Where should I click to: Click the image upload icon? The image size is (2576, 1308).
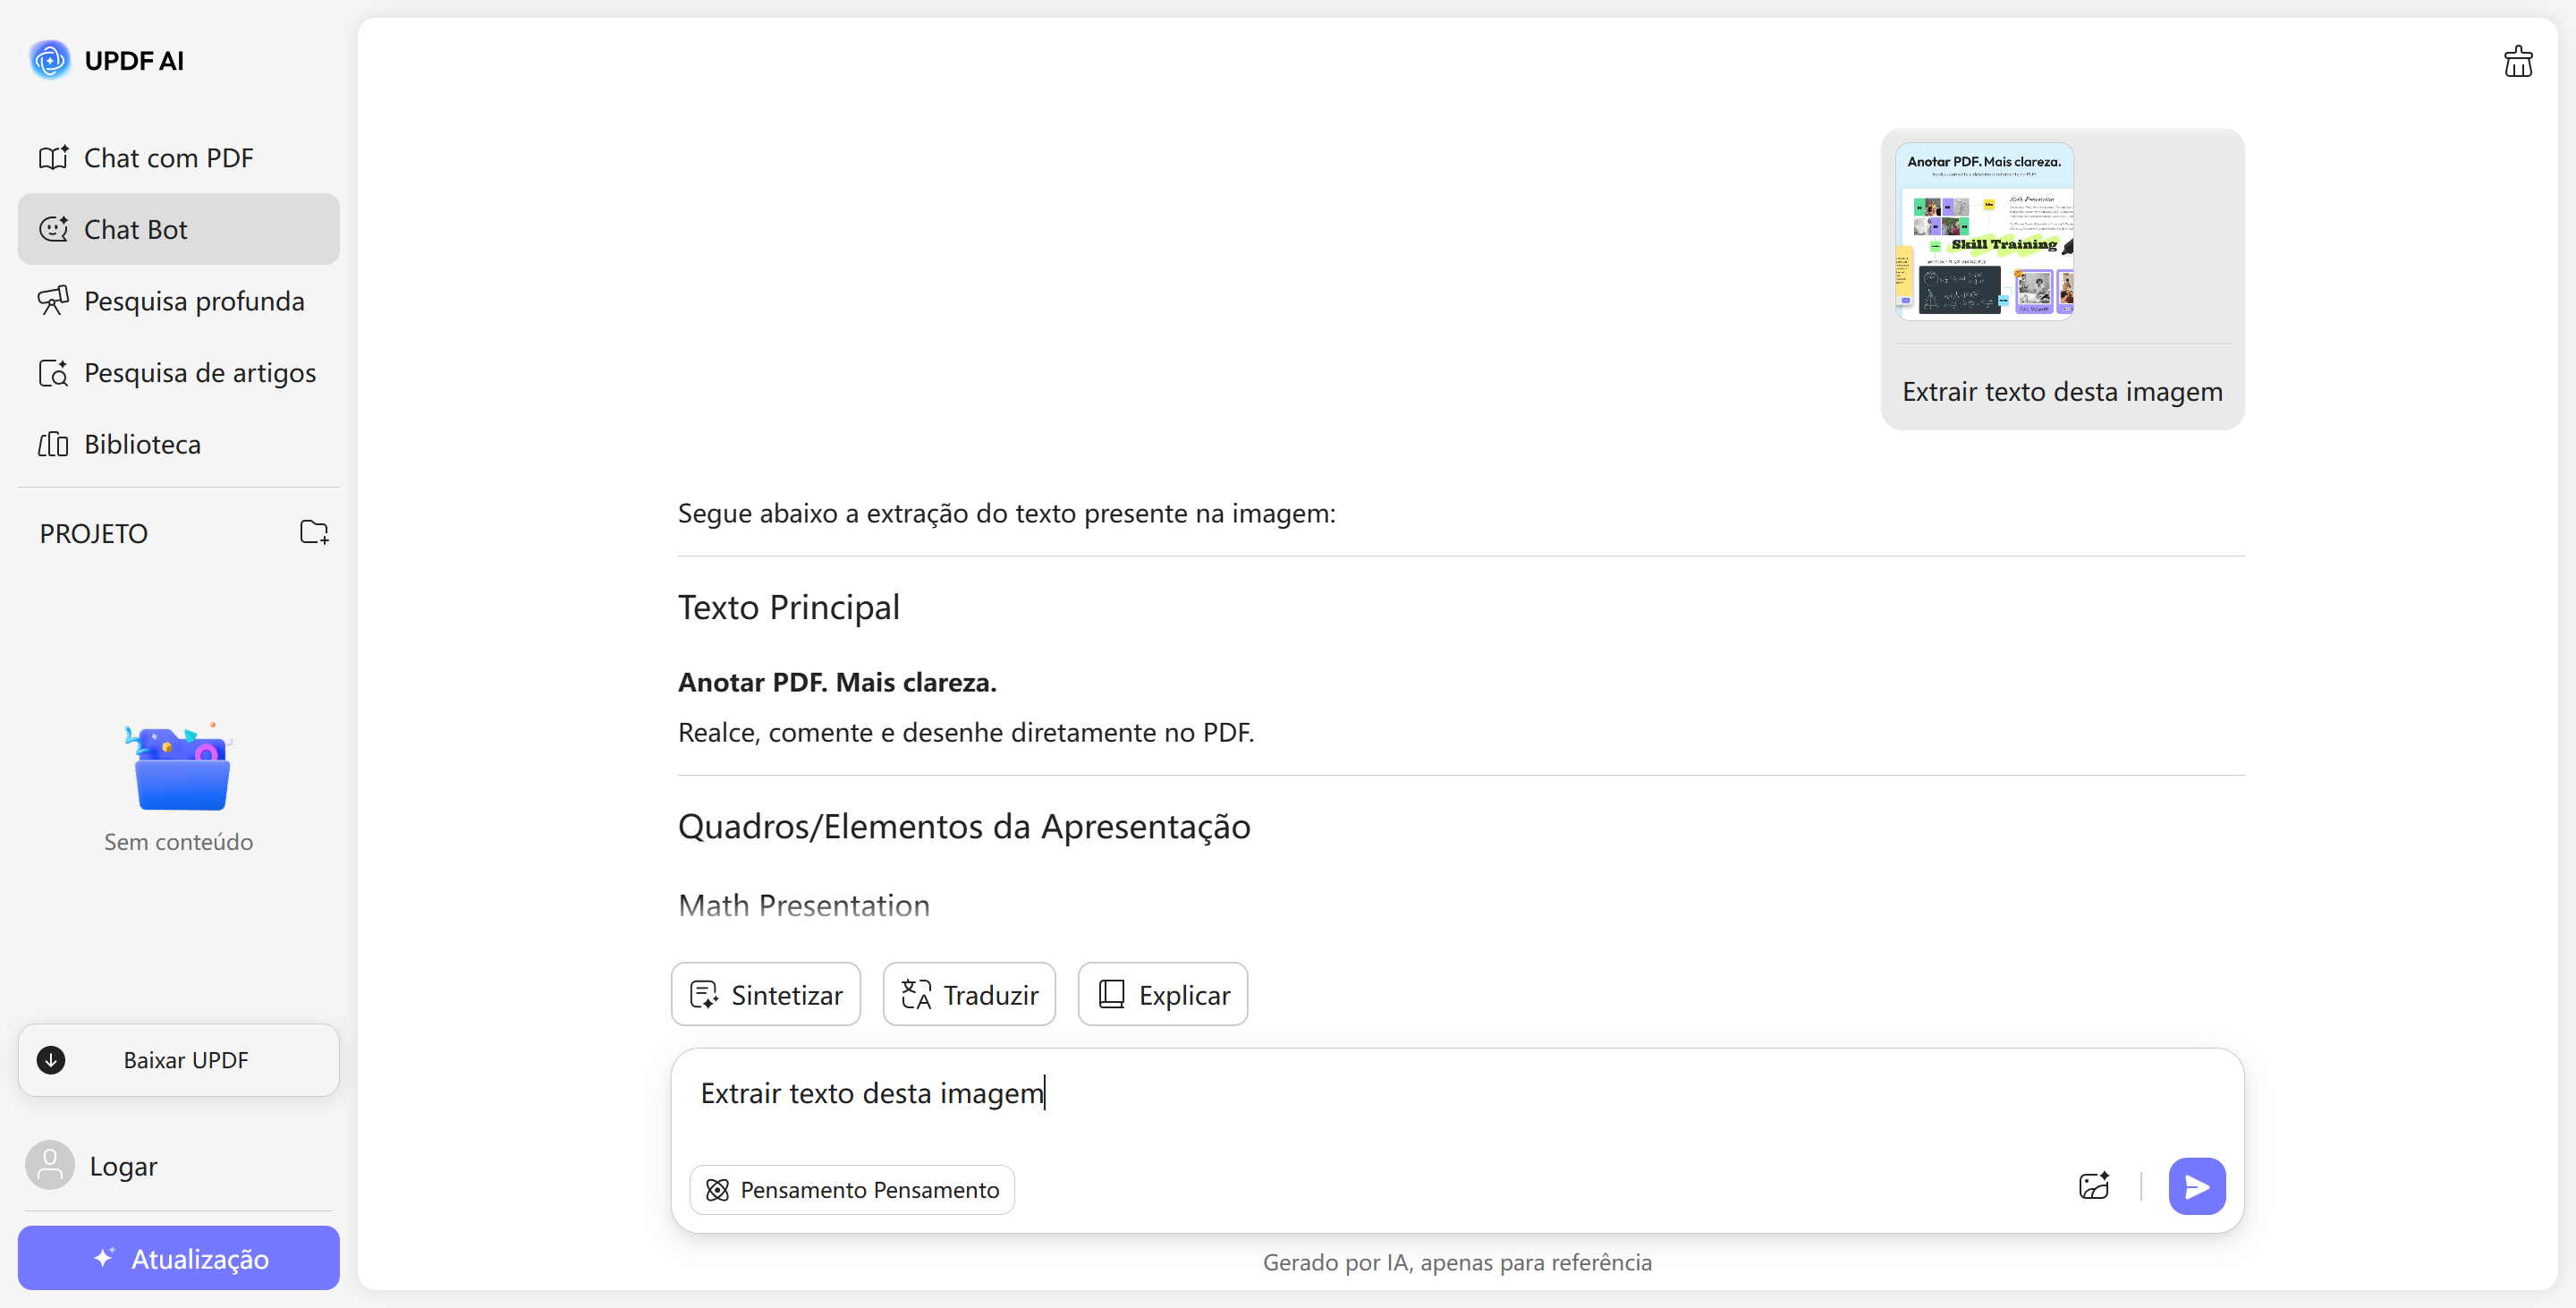pyautogui.click(x=2093, y=1186)
